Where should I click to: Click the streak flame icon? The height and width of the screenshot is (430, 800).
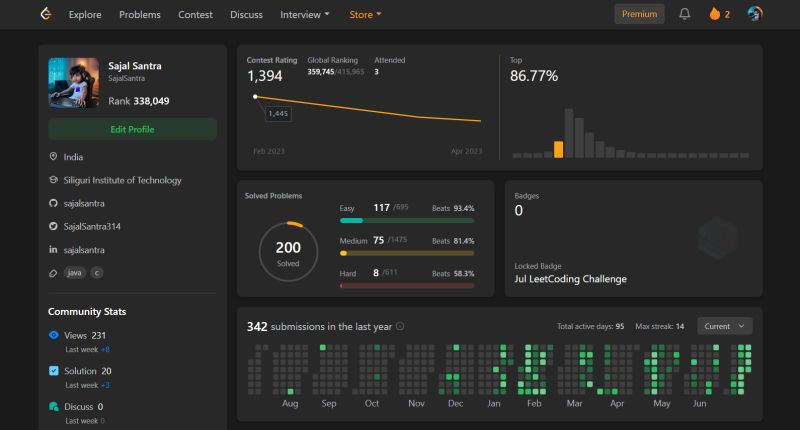pyautogui.click(x=714, y=14)
